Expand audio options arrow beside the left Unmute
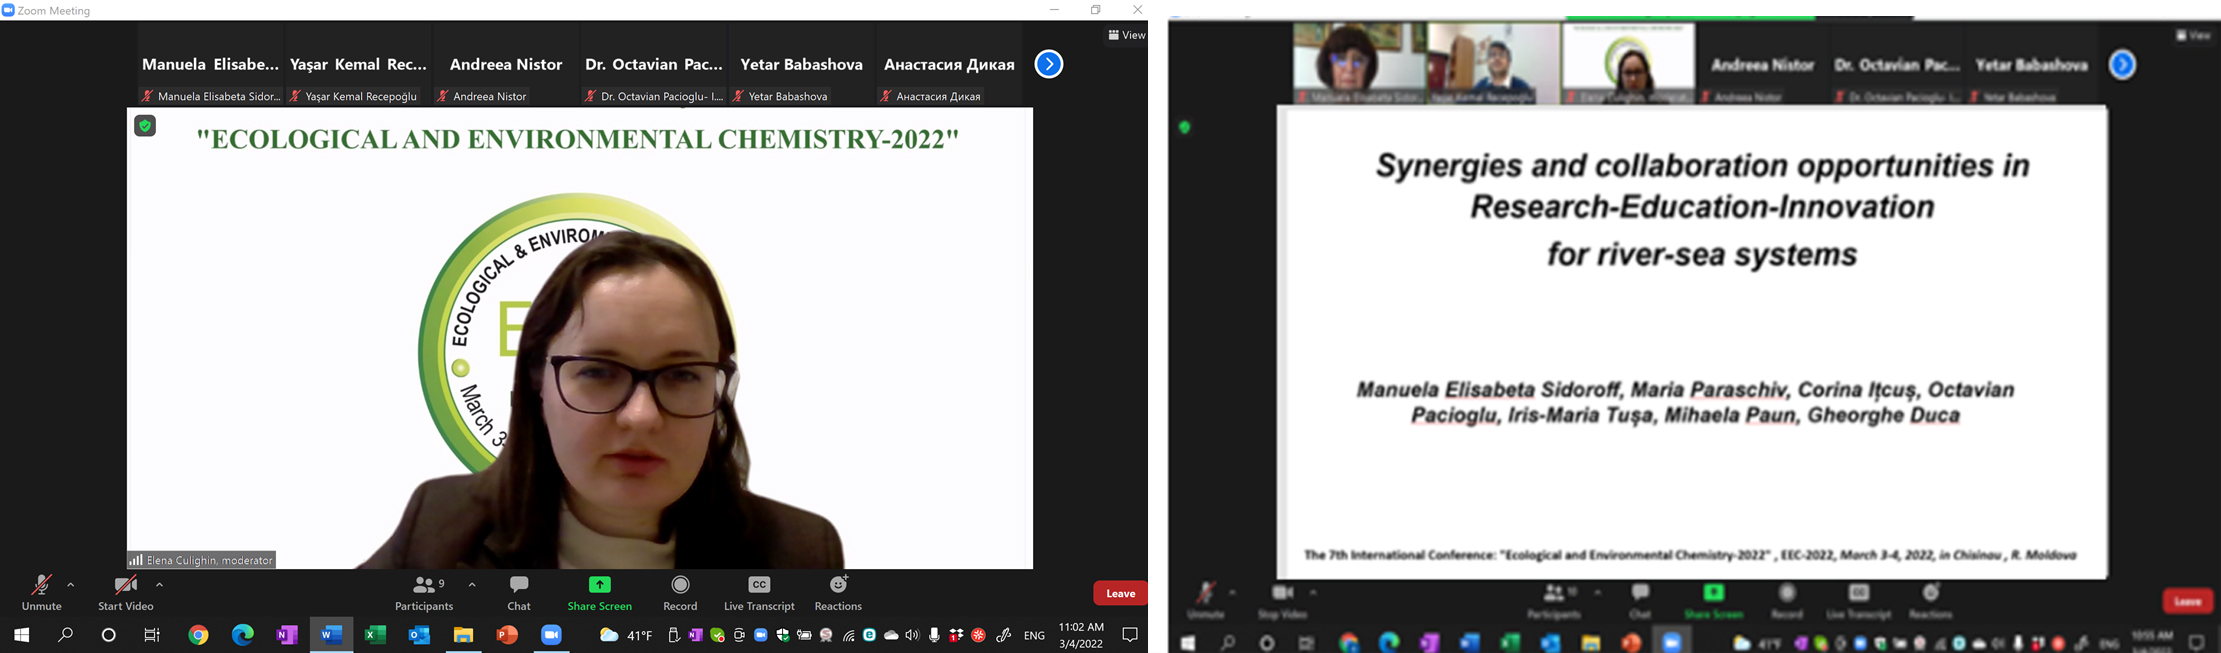 (71, 585)
